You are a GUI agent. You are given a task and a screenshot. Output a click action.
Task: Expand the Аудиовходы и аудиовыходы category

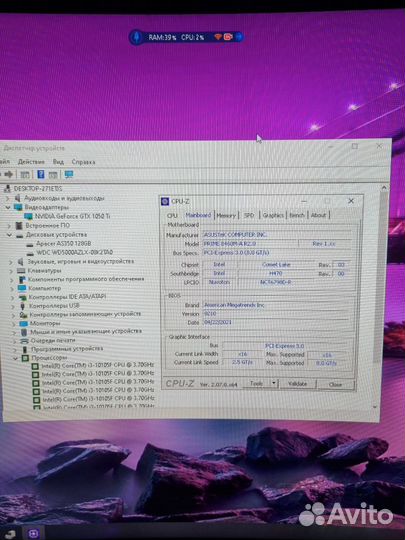coord(7,198)
